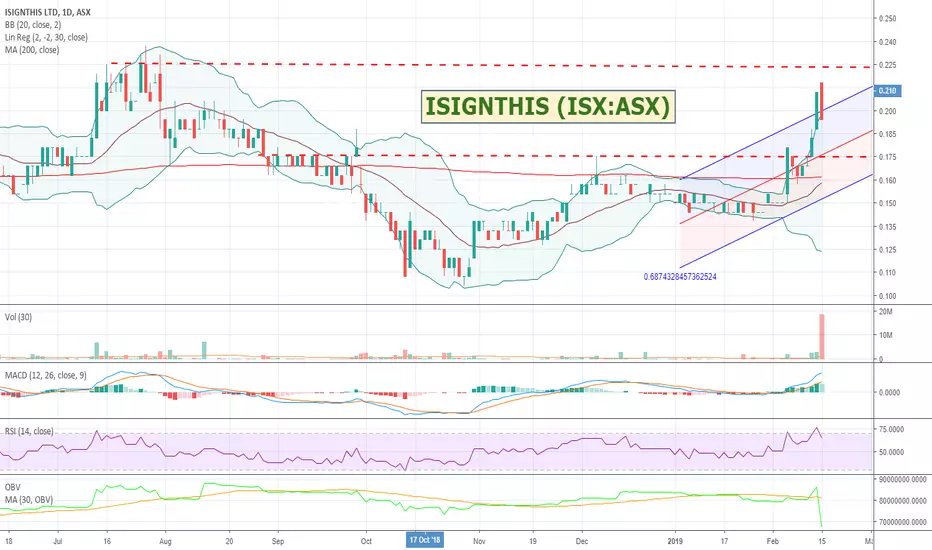Click the 20M volume axis label

pyautogui.click(x=886, y=312)
